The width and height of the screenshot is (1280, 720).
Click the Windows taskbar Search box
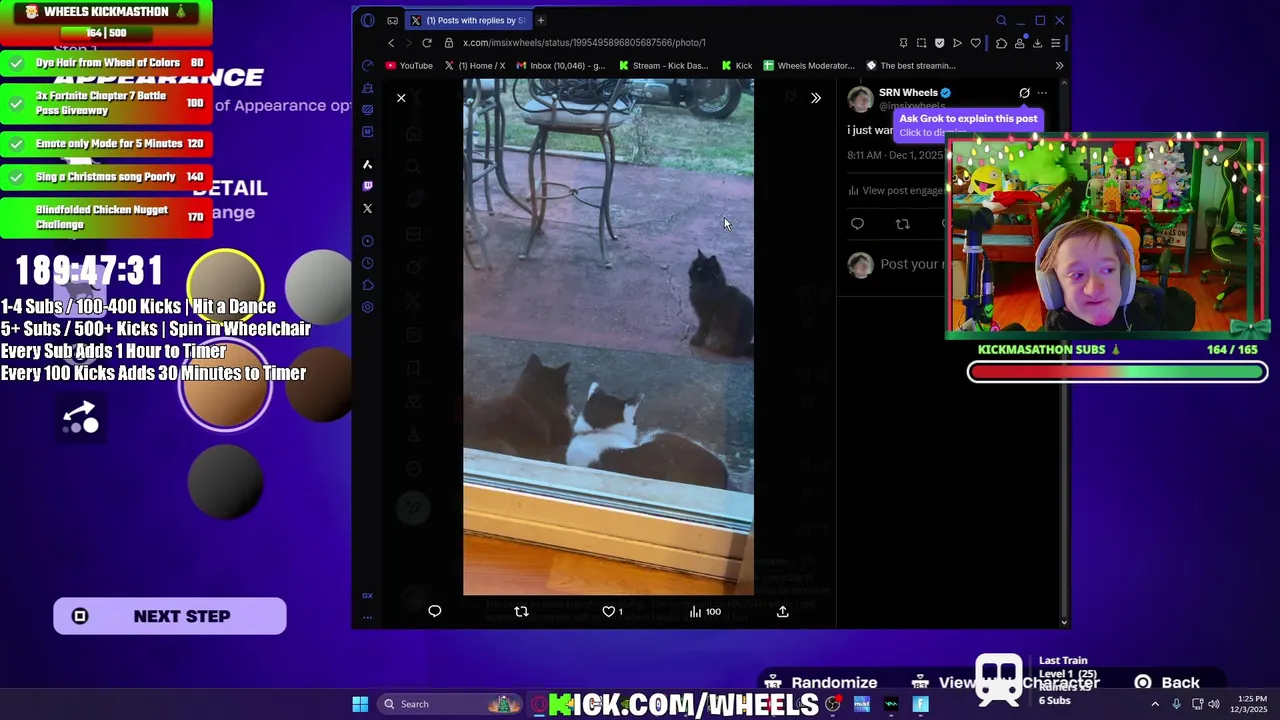coord(452,704)
